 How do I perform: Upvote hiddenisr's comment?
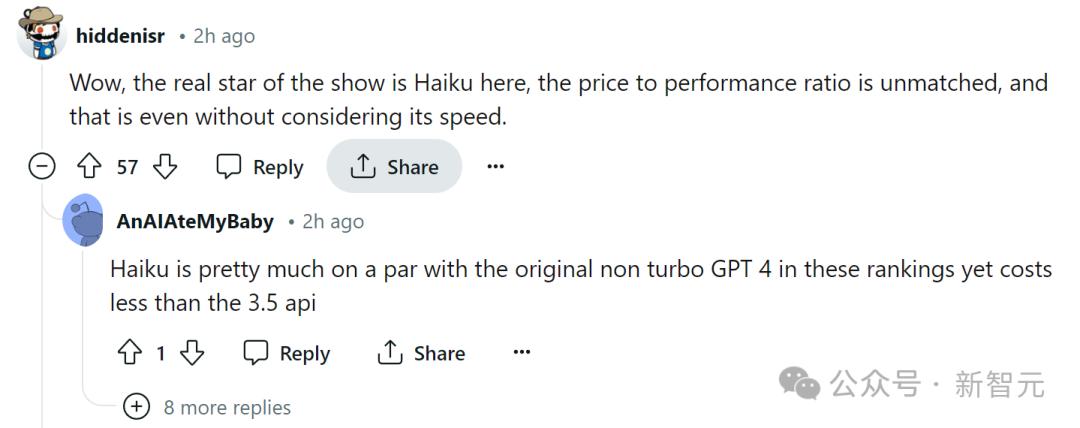tap(90, 167)
